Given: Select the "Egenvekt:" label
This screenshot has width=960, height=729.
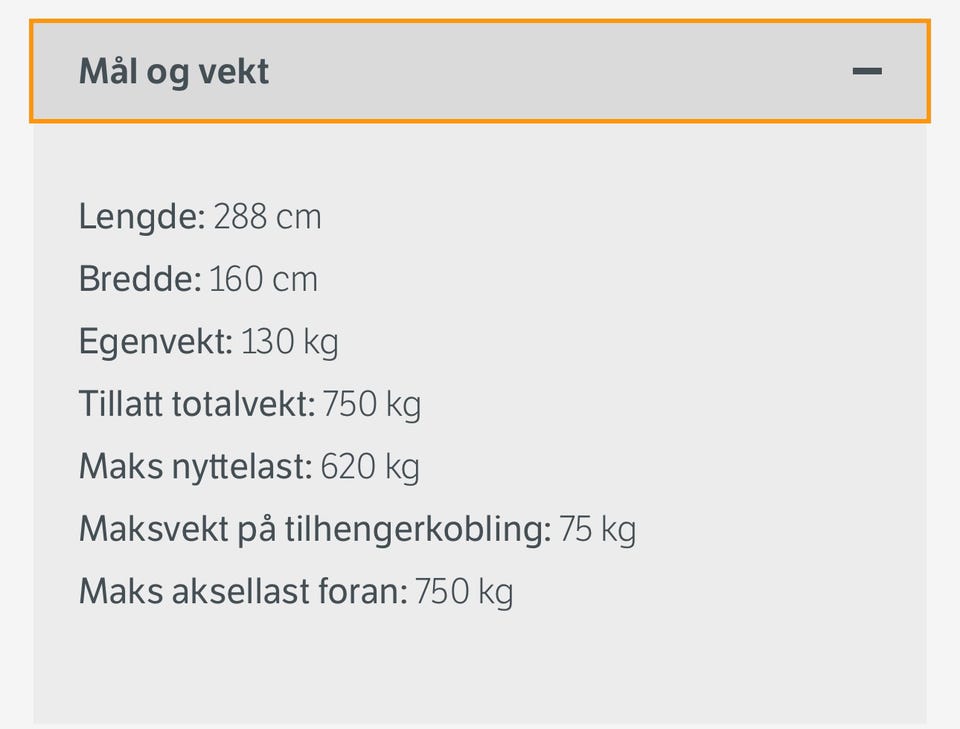Looking at the screenshot, I should [x=156, y=343].
